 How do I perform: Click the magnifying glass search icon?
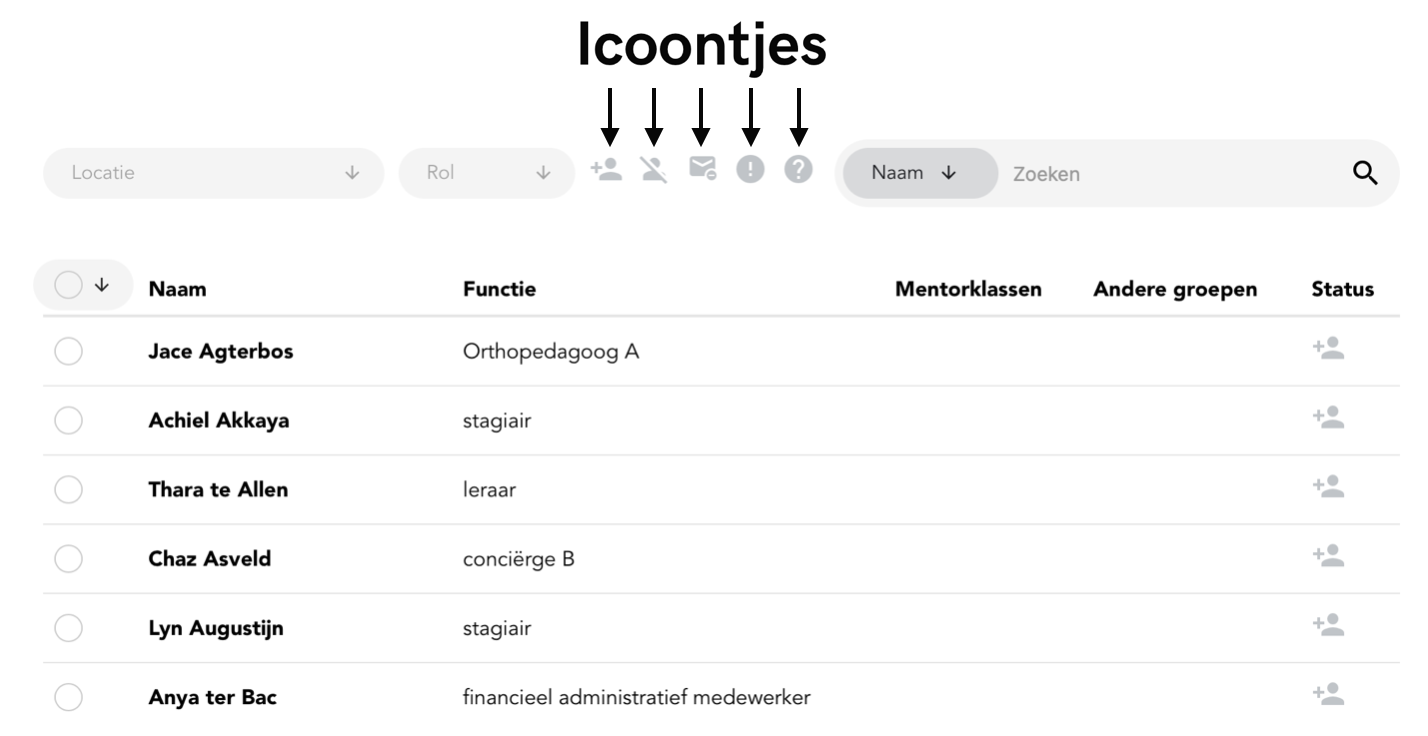pos(1364,173)
